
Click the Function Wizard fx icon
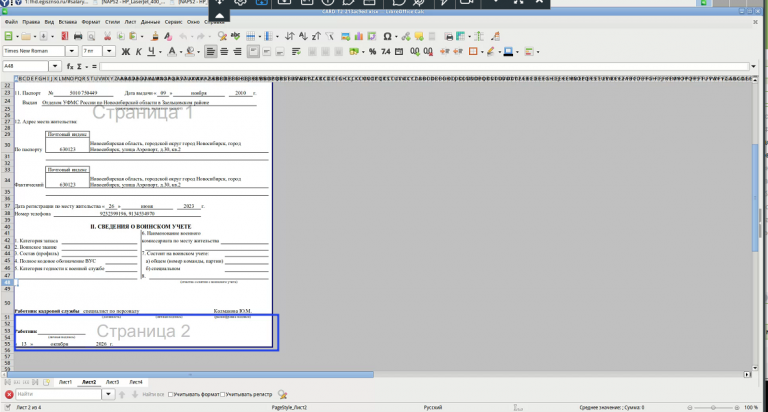(x=70, y=66)
